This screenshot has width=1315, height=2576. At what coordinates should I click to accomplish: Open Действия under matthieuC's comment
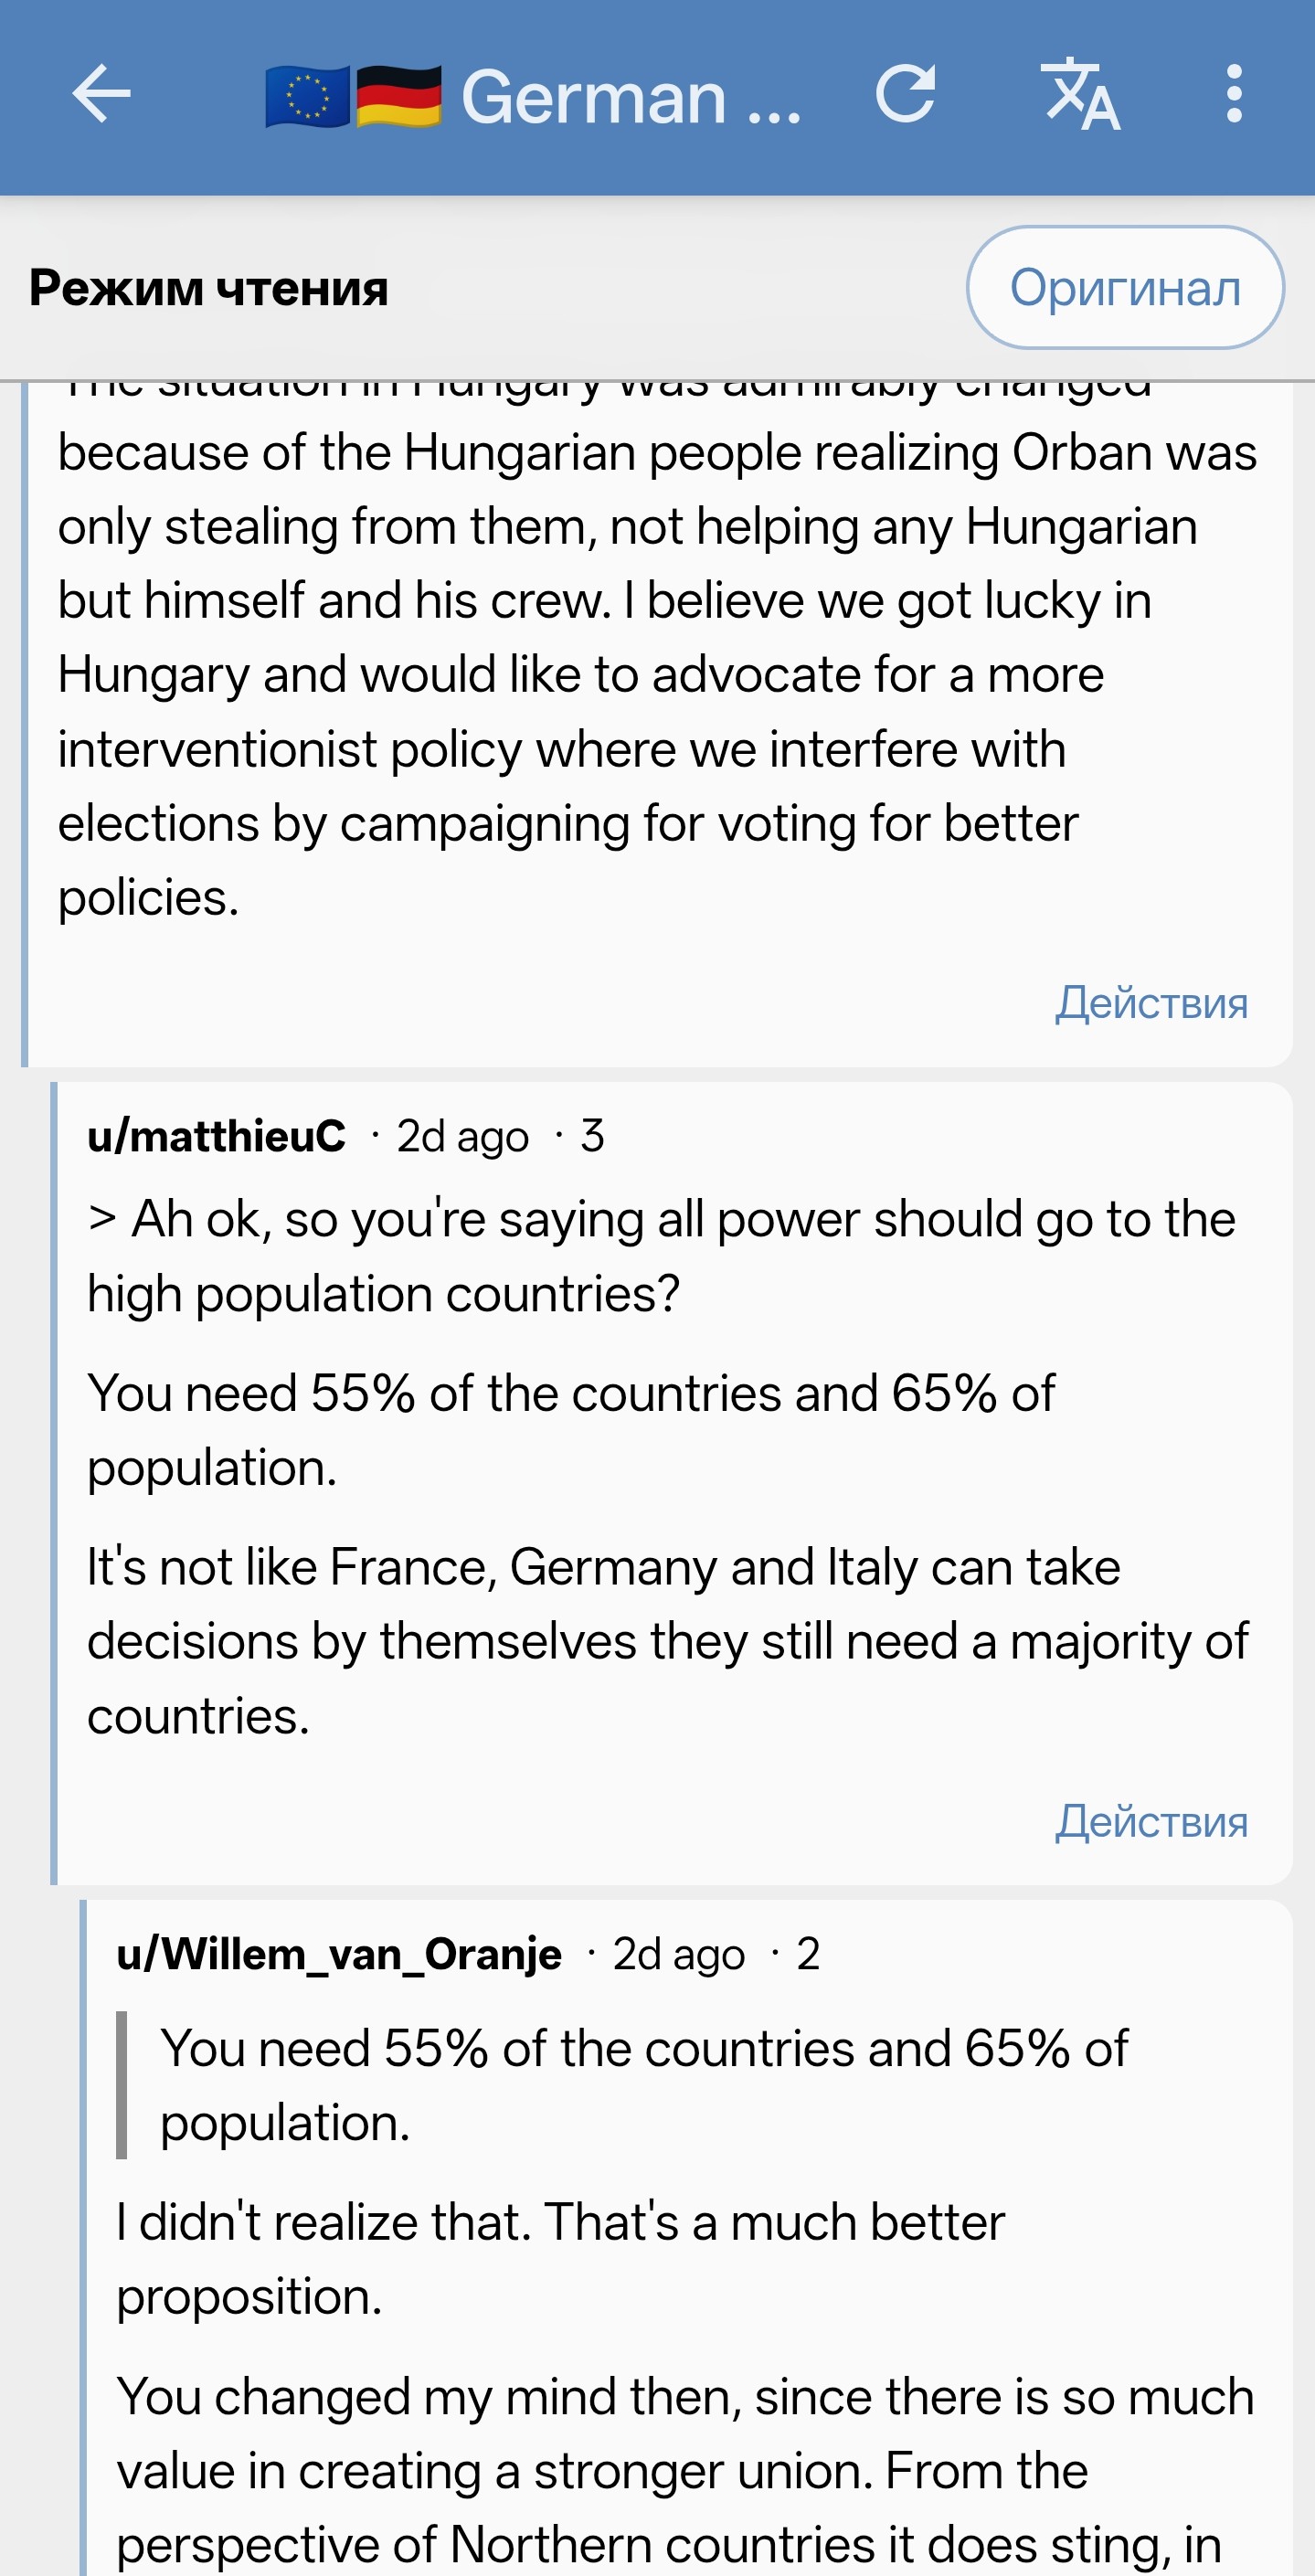[1152, 1821]
